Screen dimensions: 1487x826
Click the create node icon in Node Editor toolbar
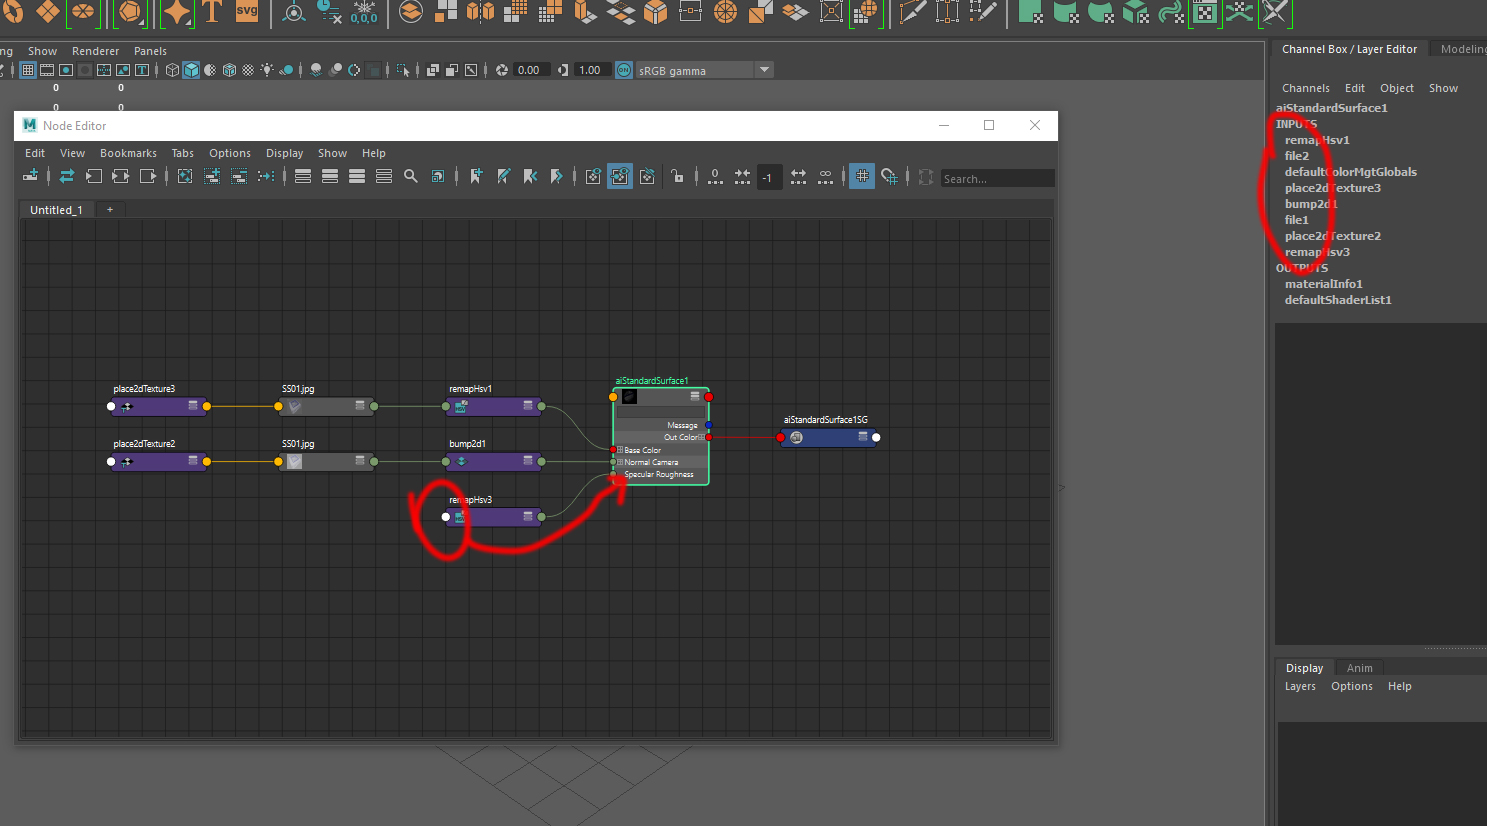[x=31, y=177]
